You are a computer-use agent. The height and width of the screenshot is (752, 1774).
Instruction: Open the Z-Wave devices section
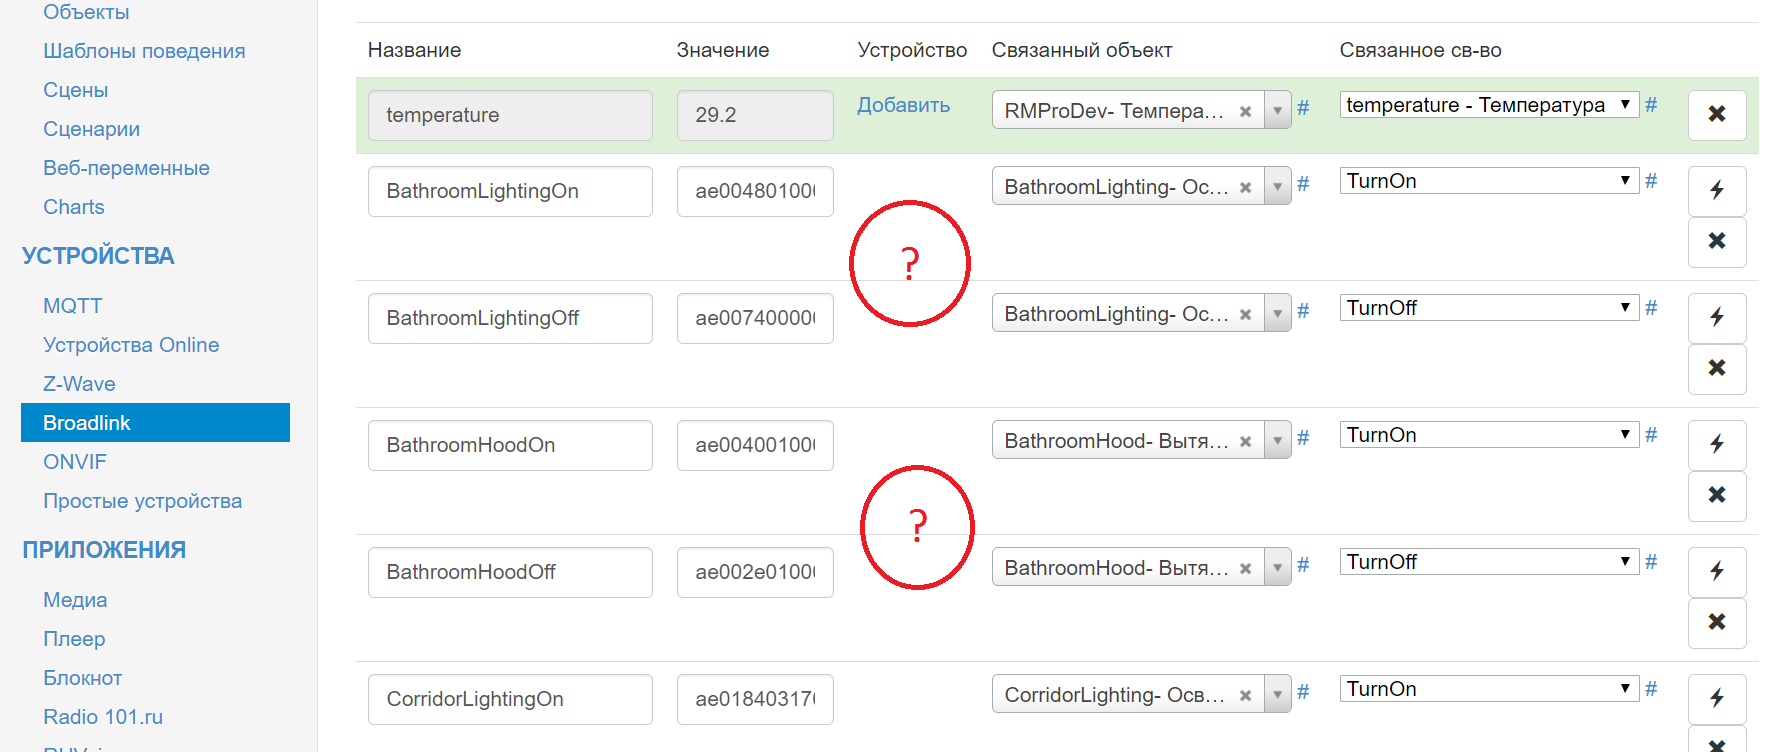(79, 384)
